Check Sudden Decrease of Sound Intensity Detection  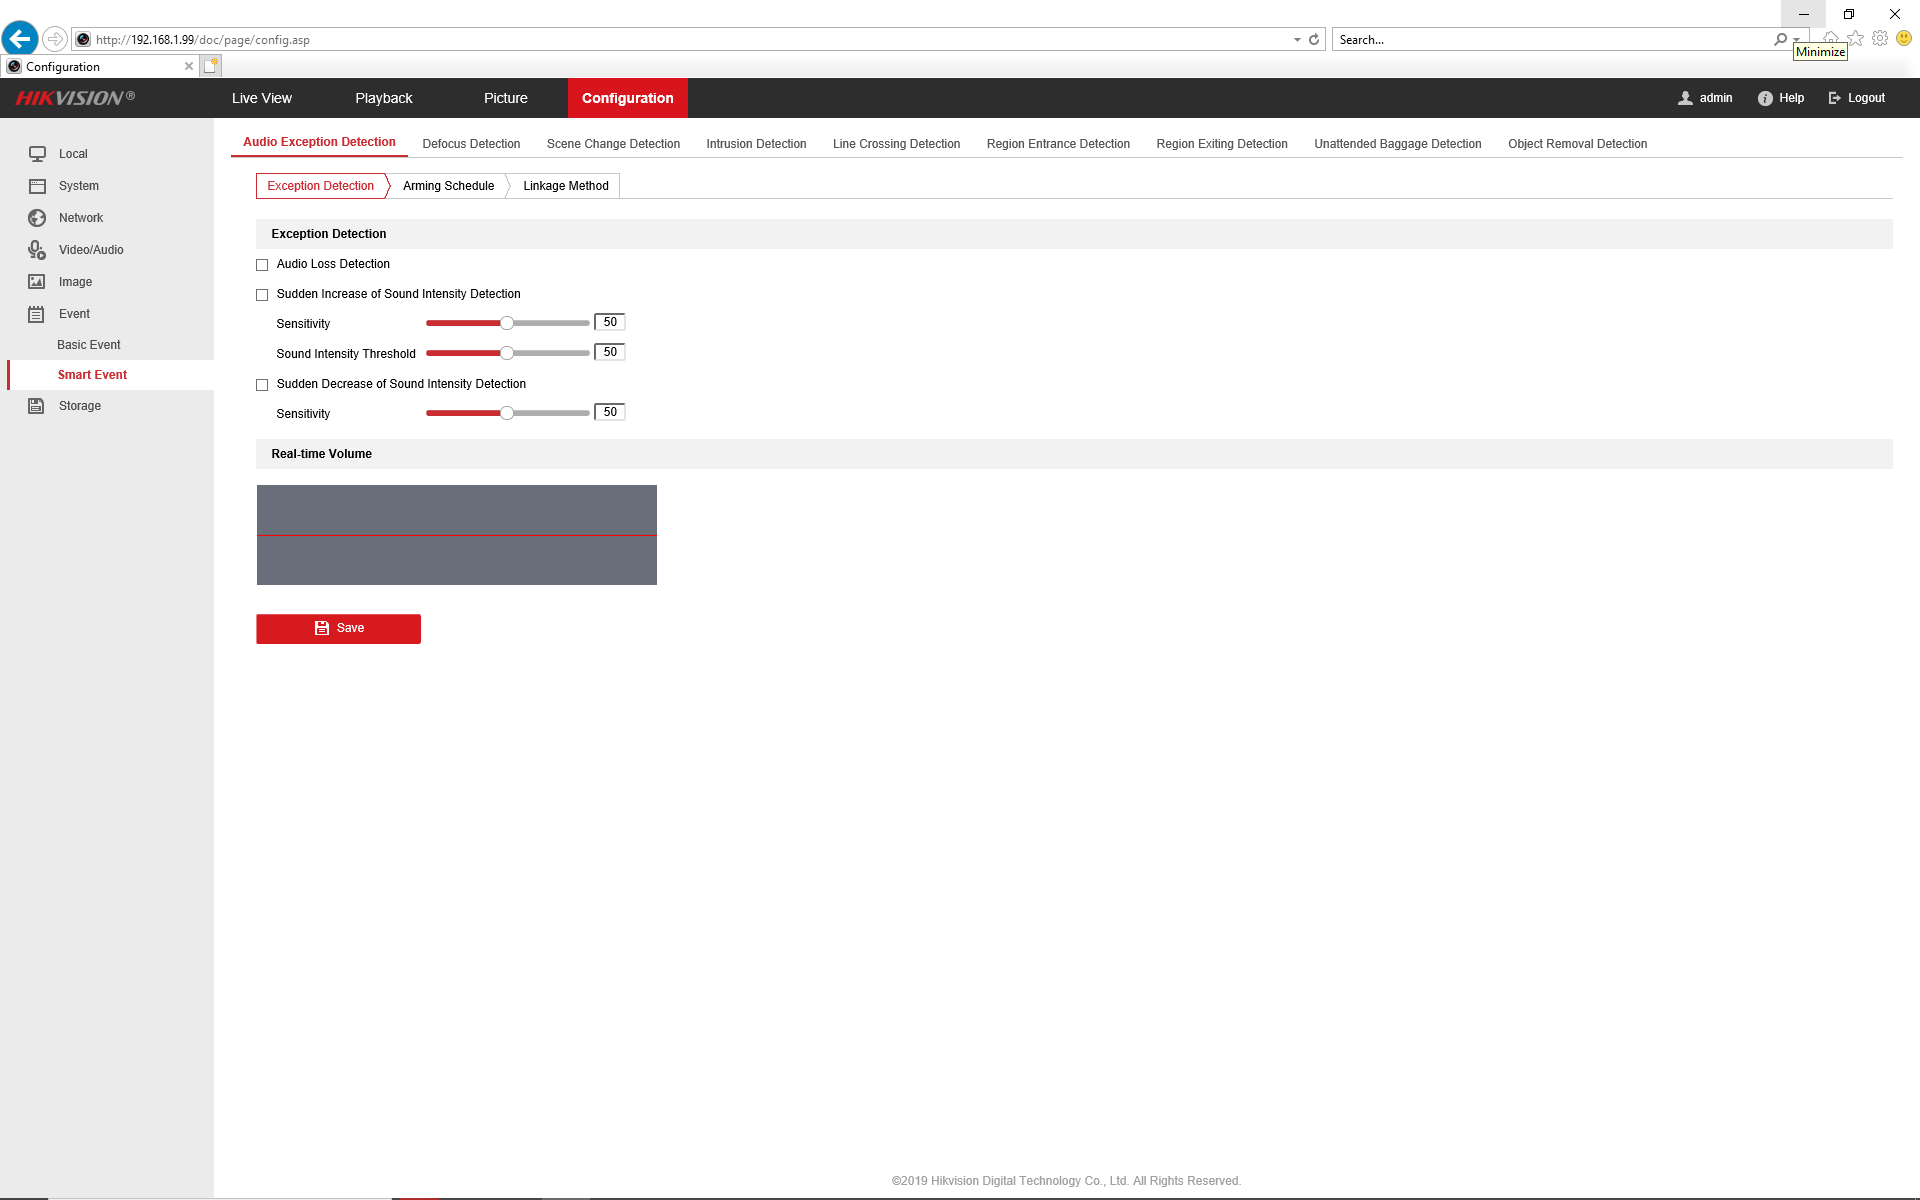click(262, 385)
